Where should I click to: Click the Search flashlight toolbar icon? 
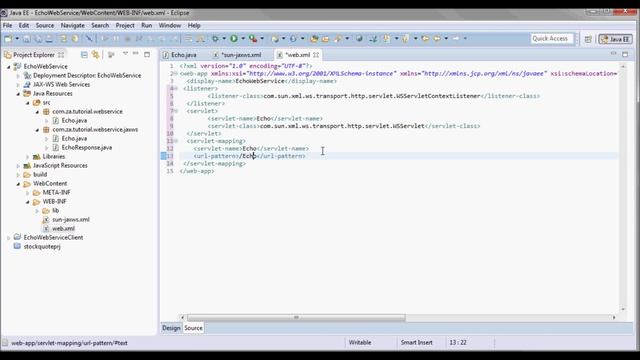point(338,39)
